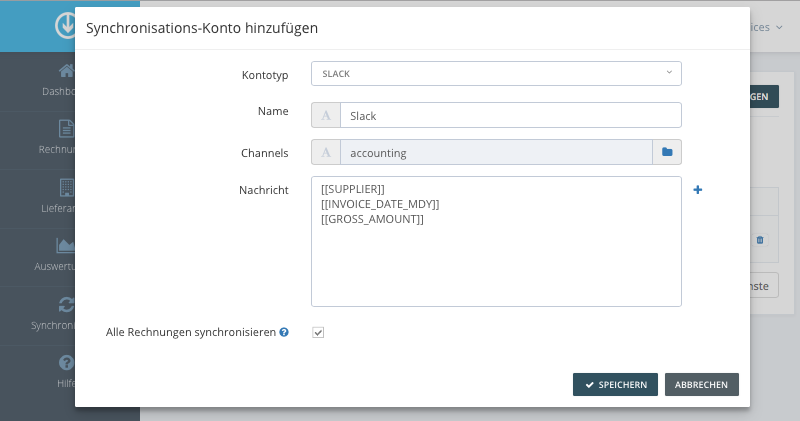The height and width of the screenshot is (421, 800).
Task: Click [[GROSS_AMOUNT]] line in message
Action: click(x=372, y=219)
